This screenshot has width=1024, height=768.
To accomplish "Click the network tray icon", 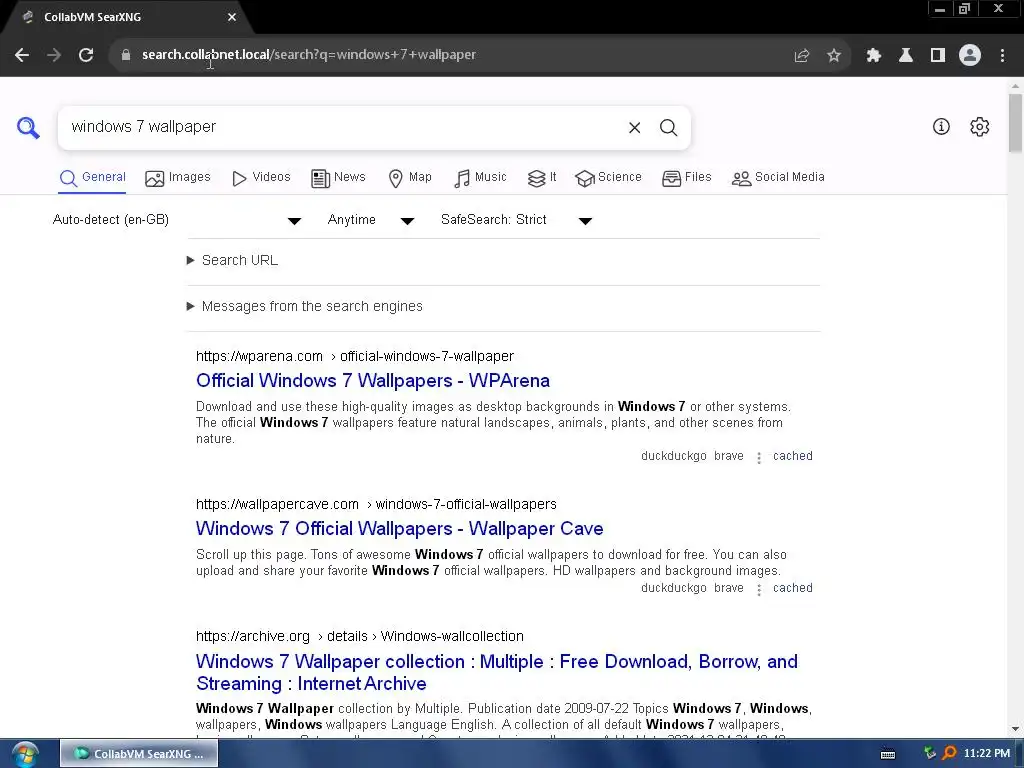I will 930,754.
